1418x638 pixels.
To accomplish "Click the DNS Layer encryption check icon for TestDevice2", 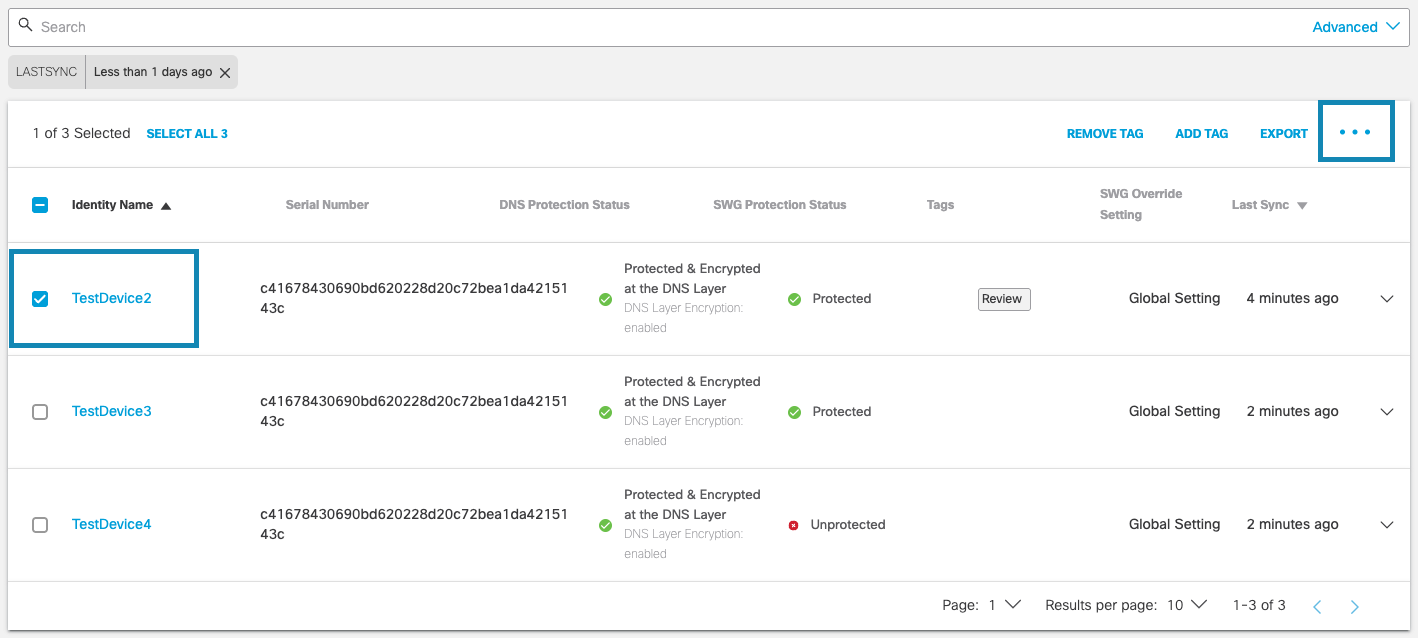I will point(605,299).
